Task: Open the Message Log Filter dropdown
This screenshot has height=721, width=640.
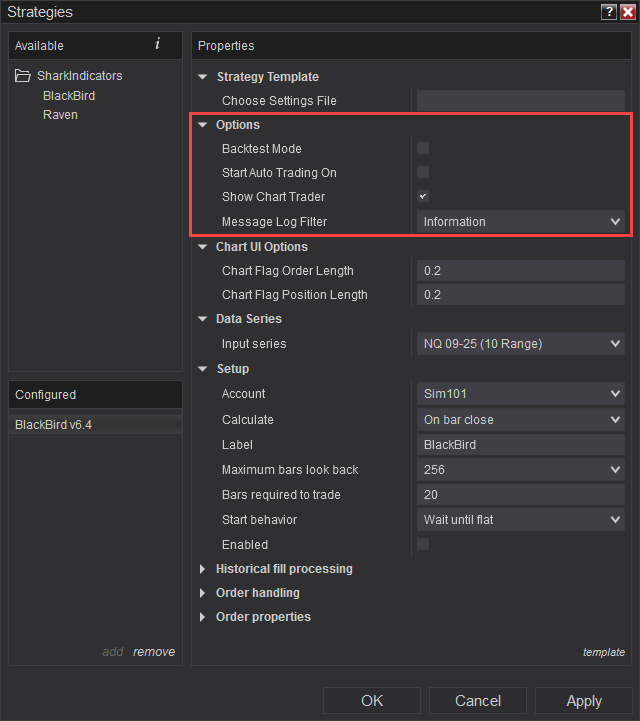Action: pos(520,222)
